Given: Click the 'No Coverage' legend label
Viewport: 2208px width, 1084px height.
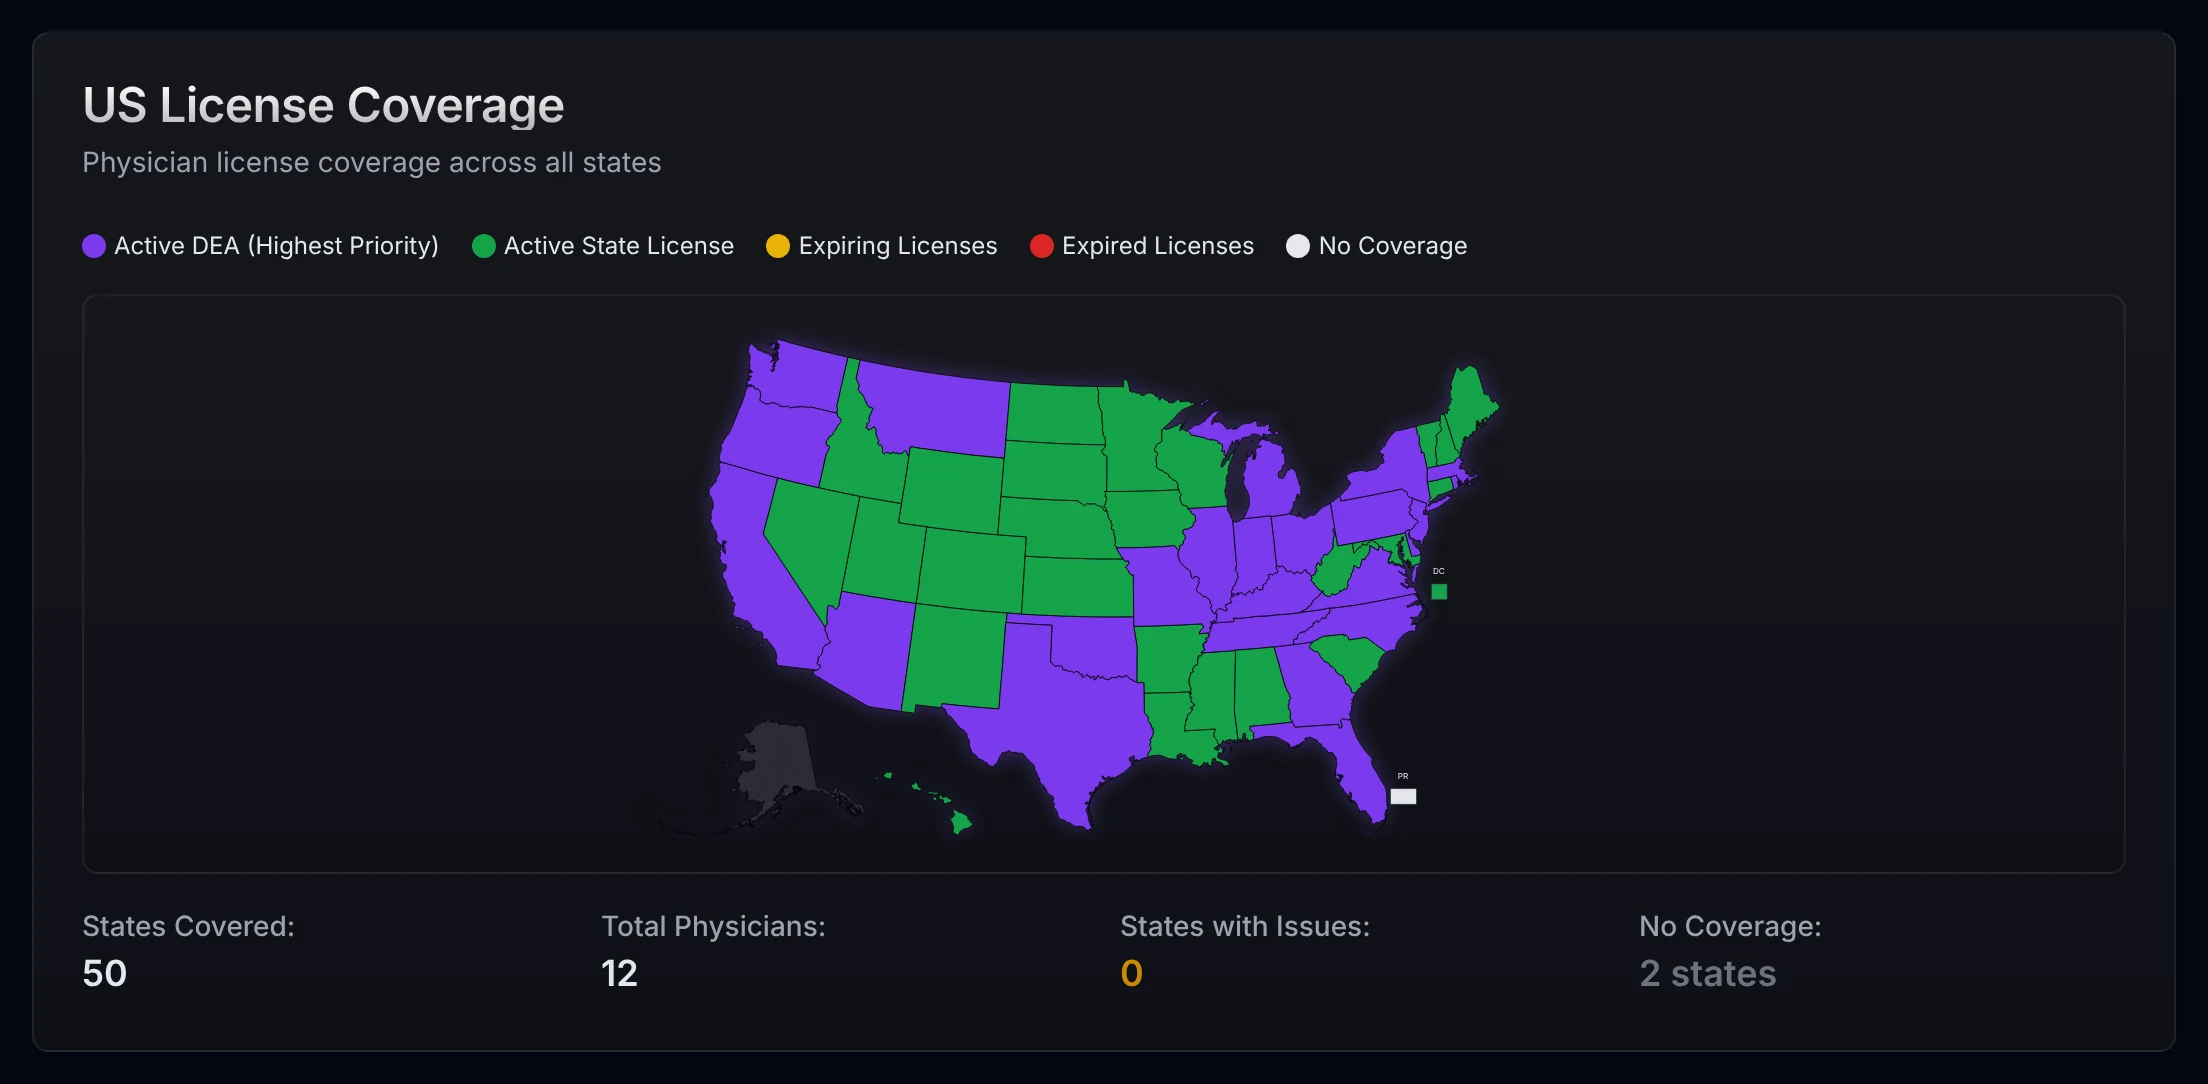Looking at the screenshot, I should tap(1393, 246).
